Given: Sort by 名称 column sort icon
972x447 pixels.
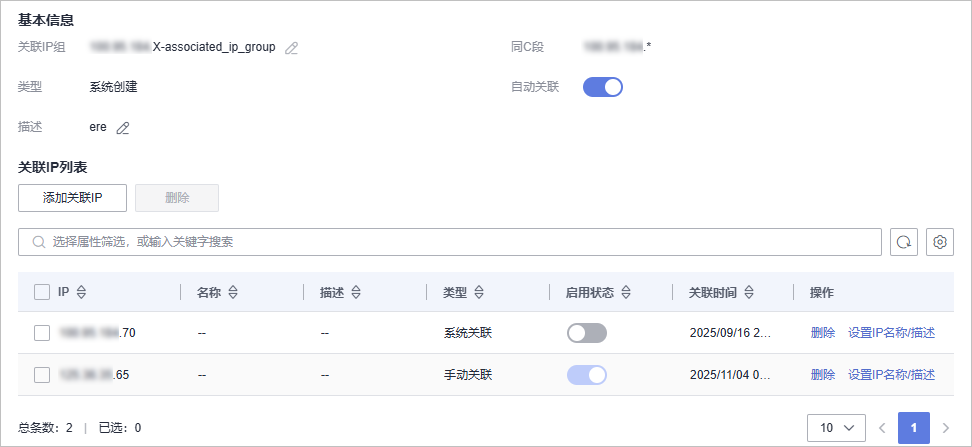Looking at the screenshot, I should [x=233, y=293].
